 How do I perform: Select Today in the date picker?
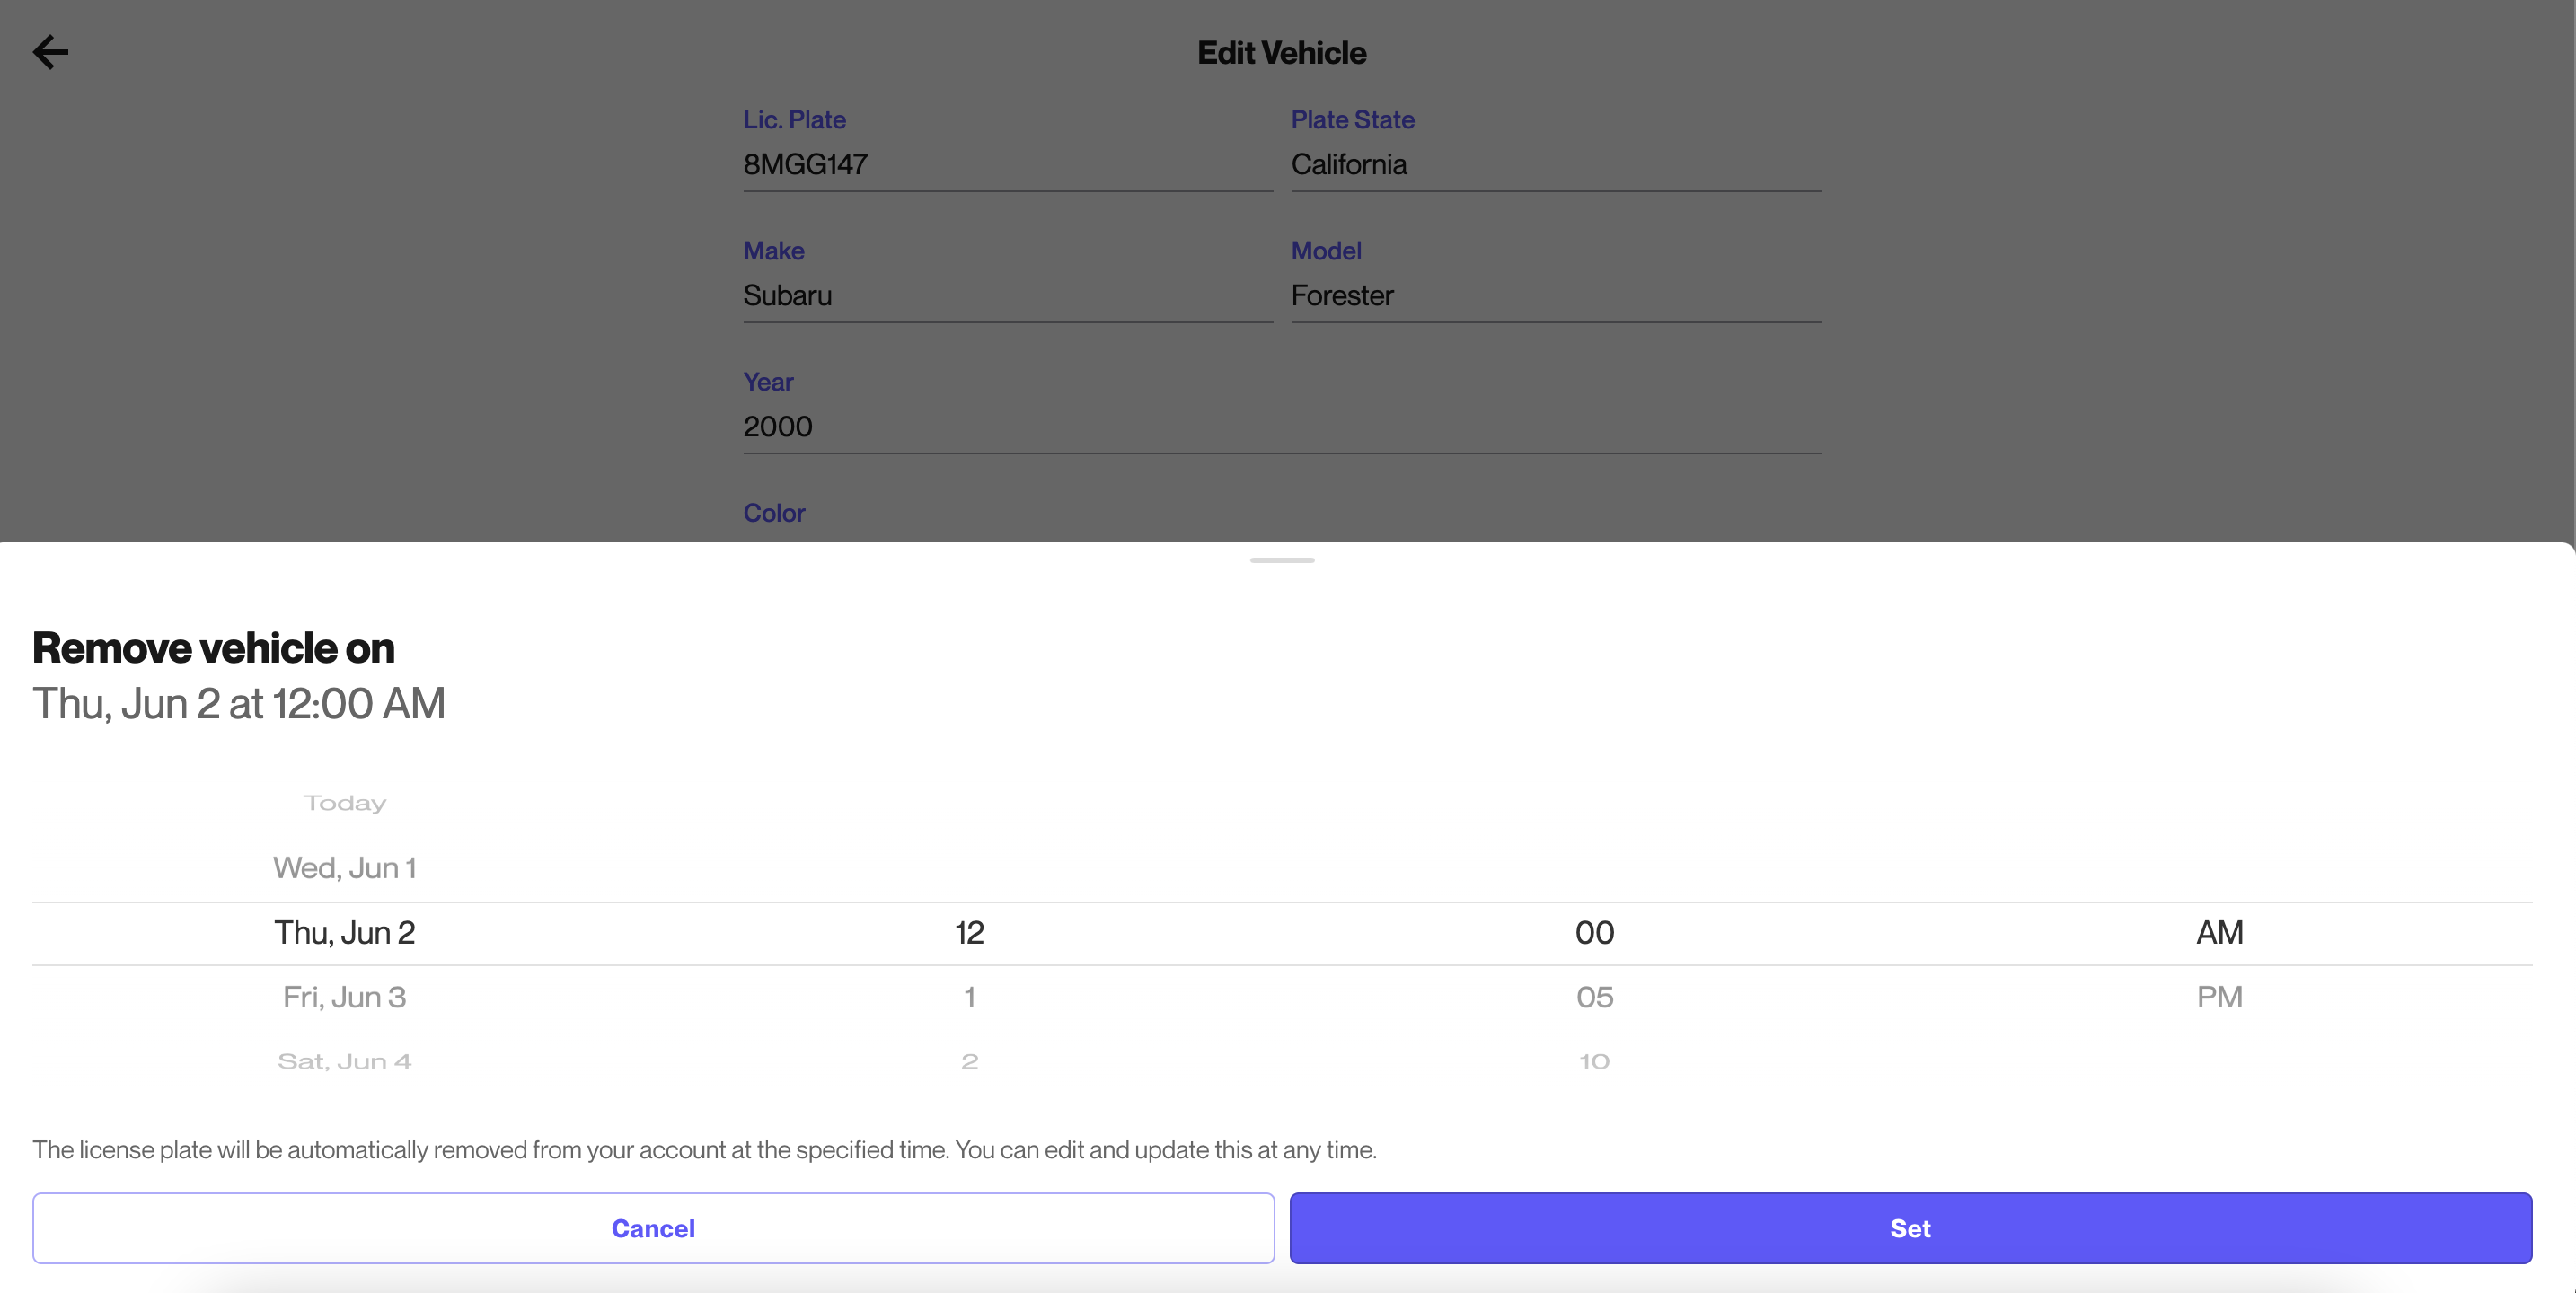coord(344,803)
